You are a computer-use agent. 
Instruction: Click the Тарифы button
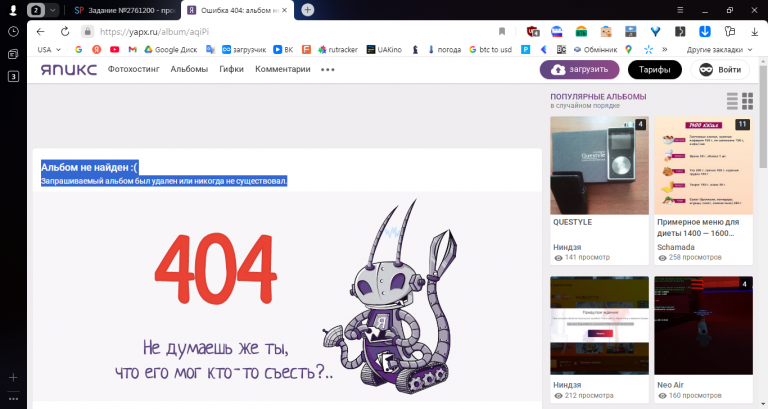coord(654,70)
